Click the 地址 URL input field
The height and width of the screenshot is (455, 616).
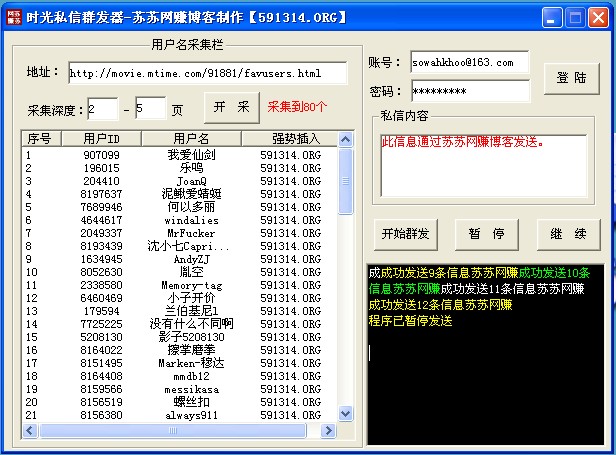[x=208, y=73]
